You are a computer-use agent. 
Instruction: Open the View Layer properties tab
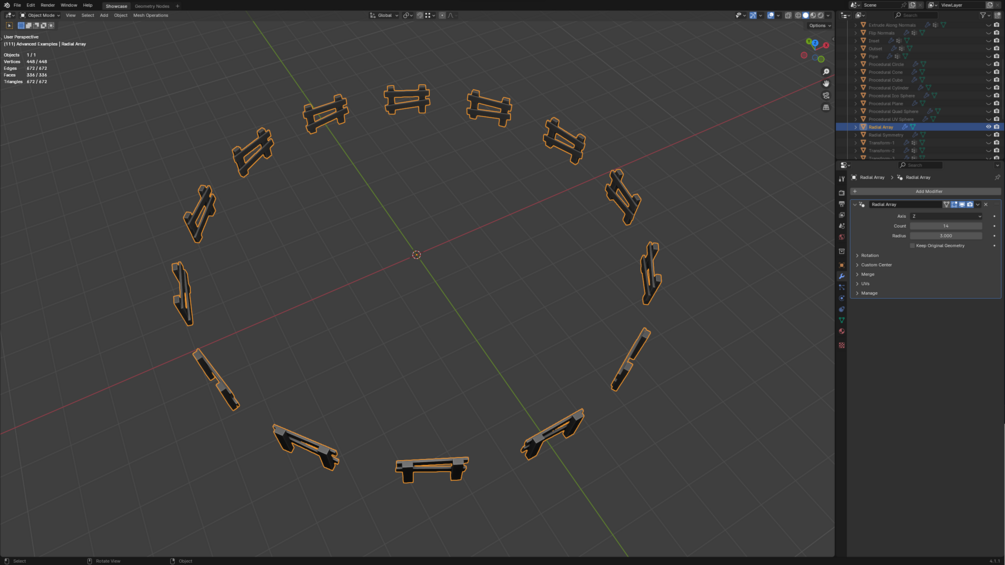[x=842, y=215]
